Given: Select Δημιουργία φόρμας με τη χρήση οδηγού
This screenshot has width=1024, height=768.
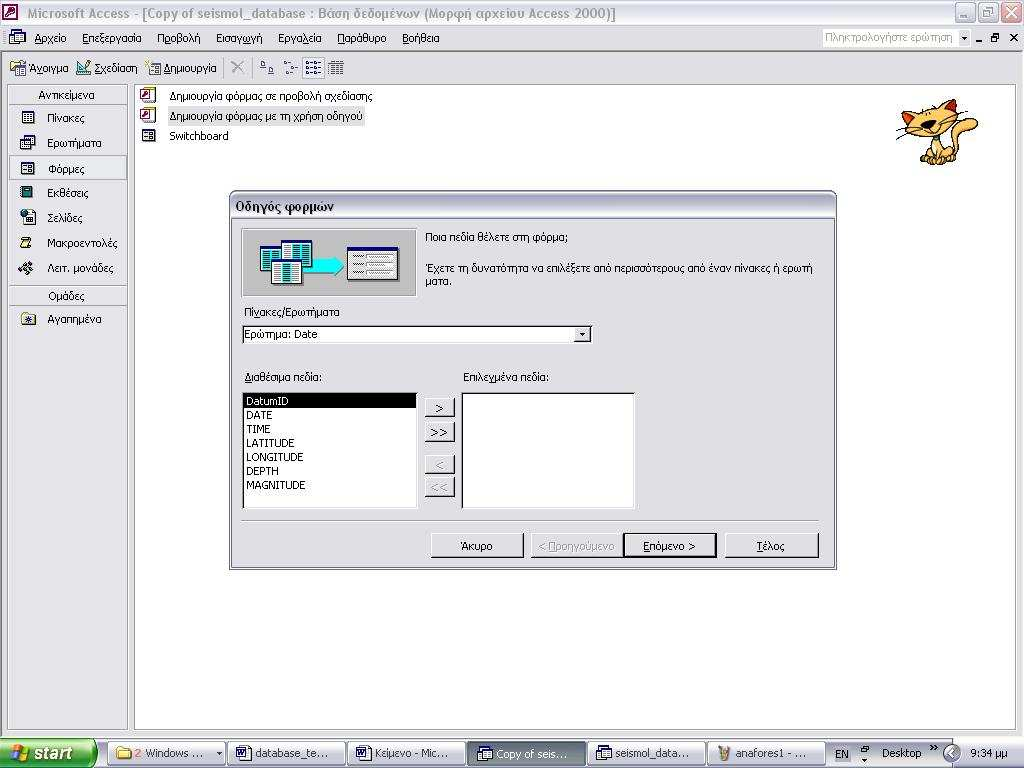Looking at the screenshot, I should [265, 116].
